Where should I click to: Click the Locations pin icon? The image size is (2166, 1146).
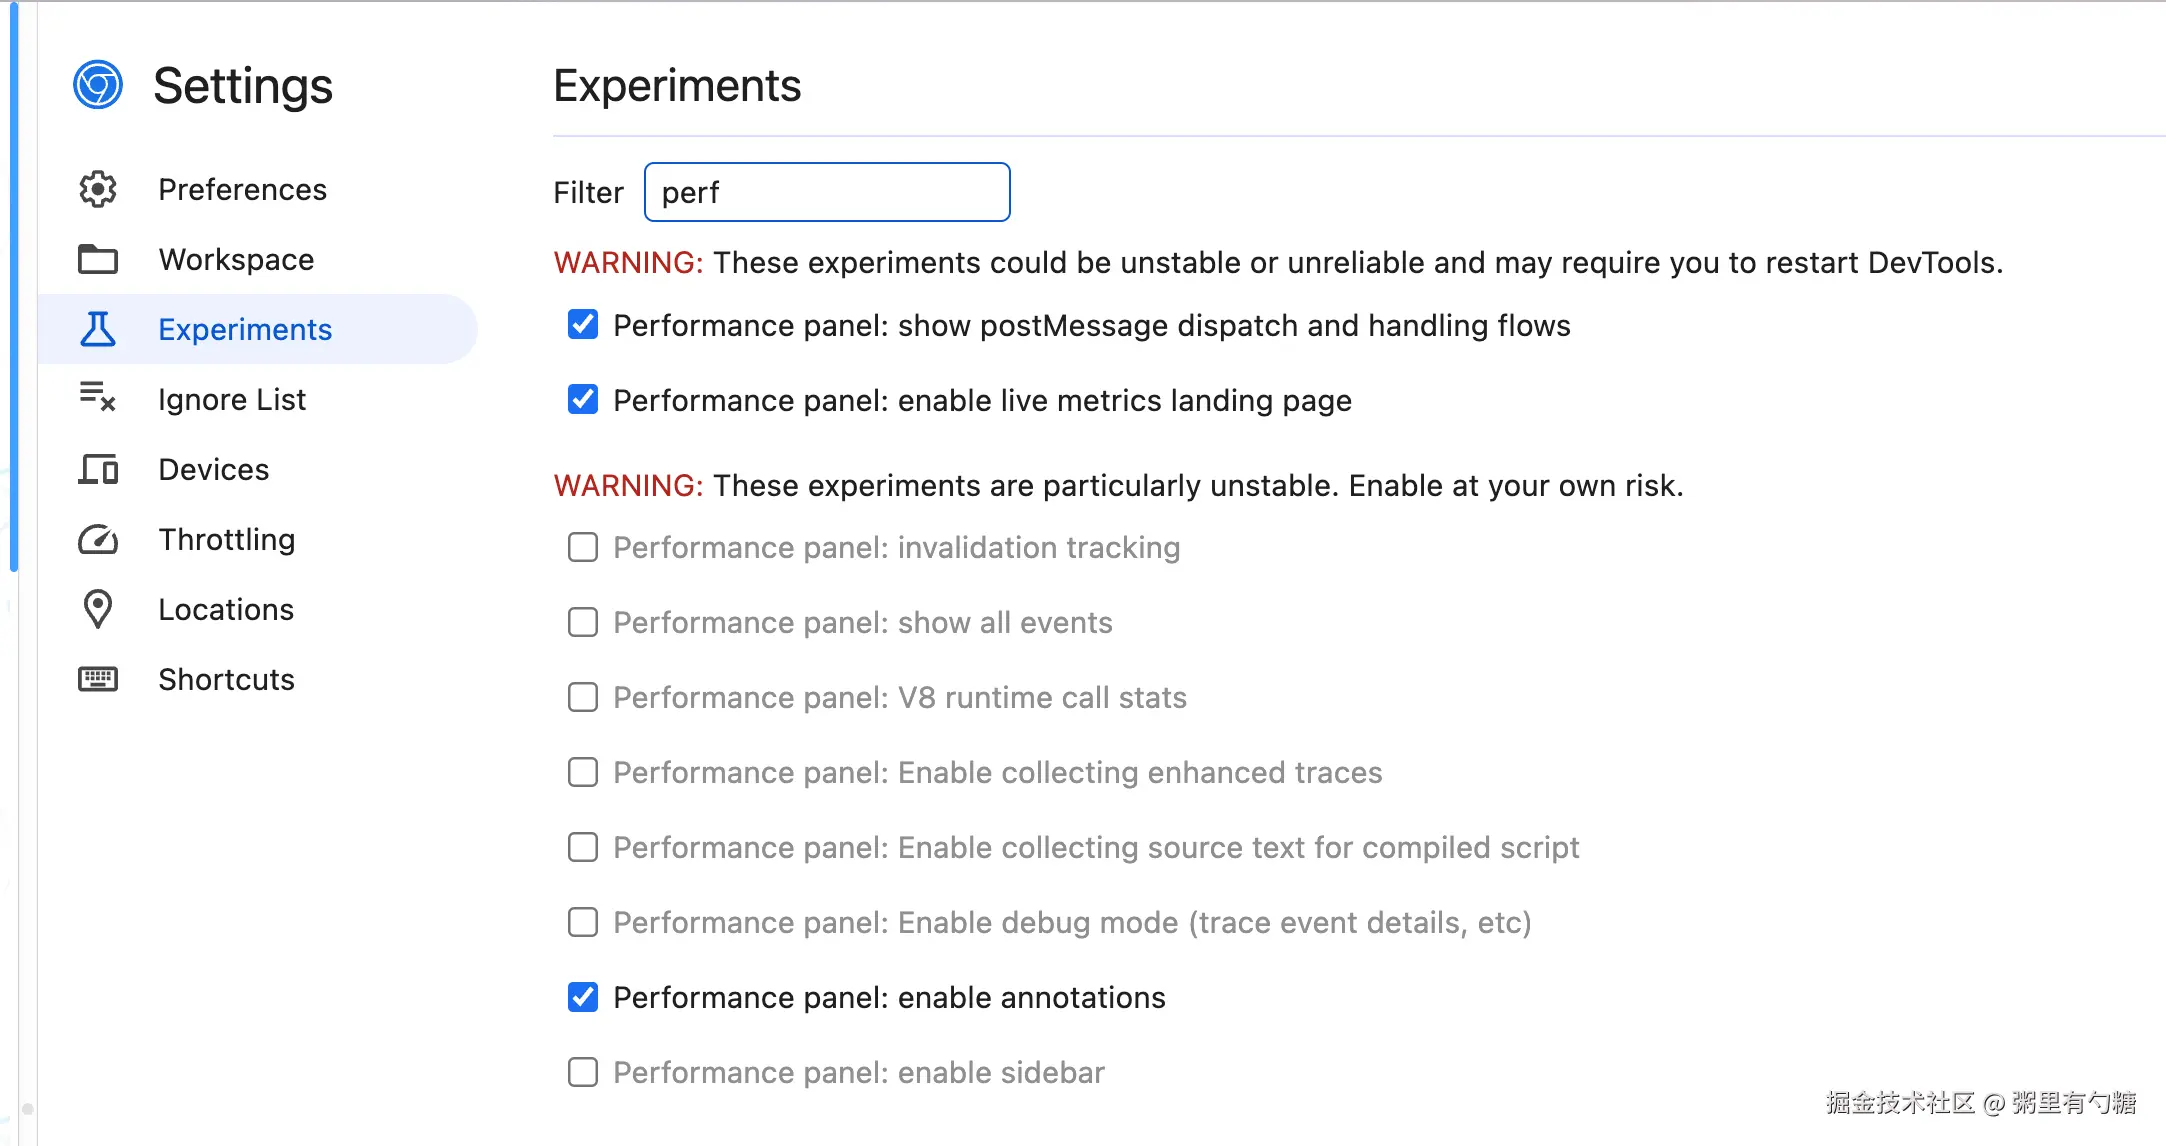(x=98, y=609)
